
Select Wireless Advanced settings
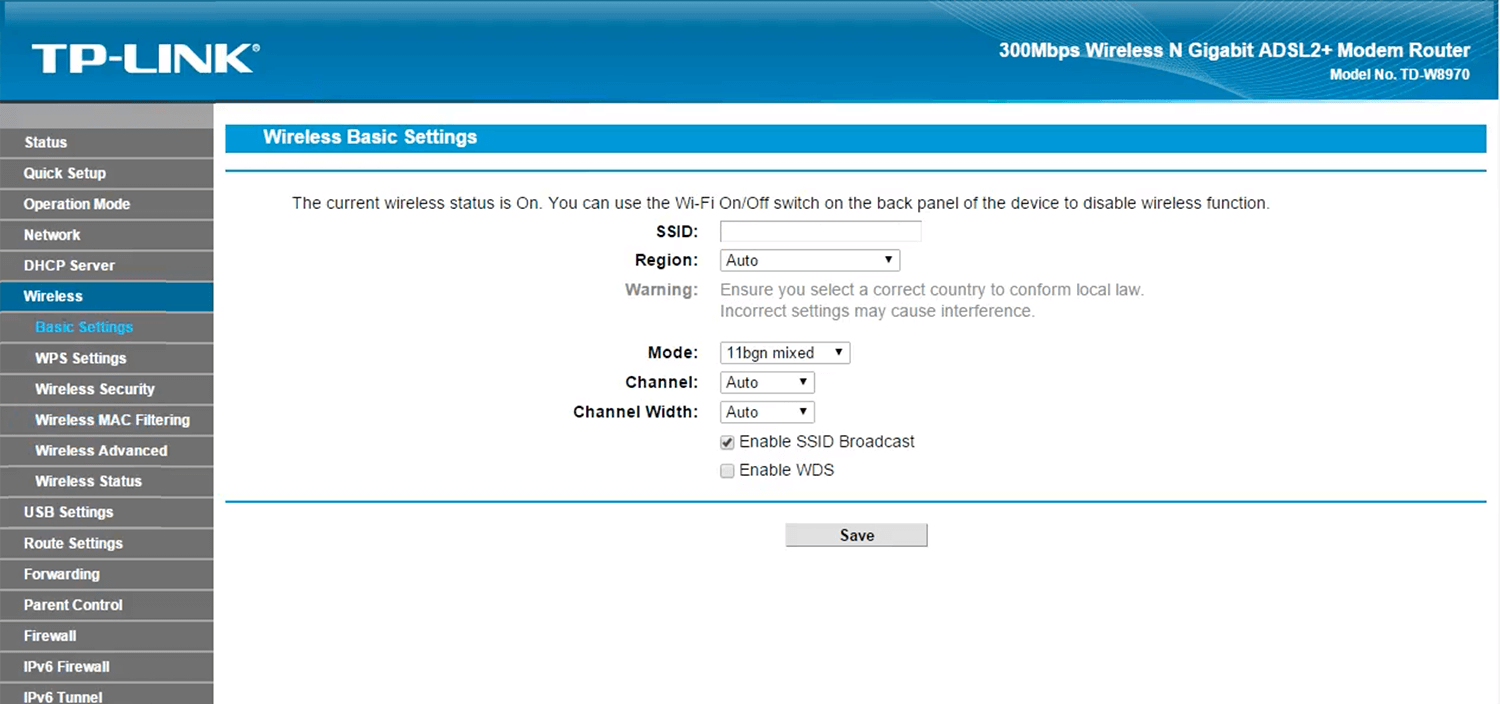[x=101, y=451]
